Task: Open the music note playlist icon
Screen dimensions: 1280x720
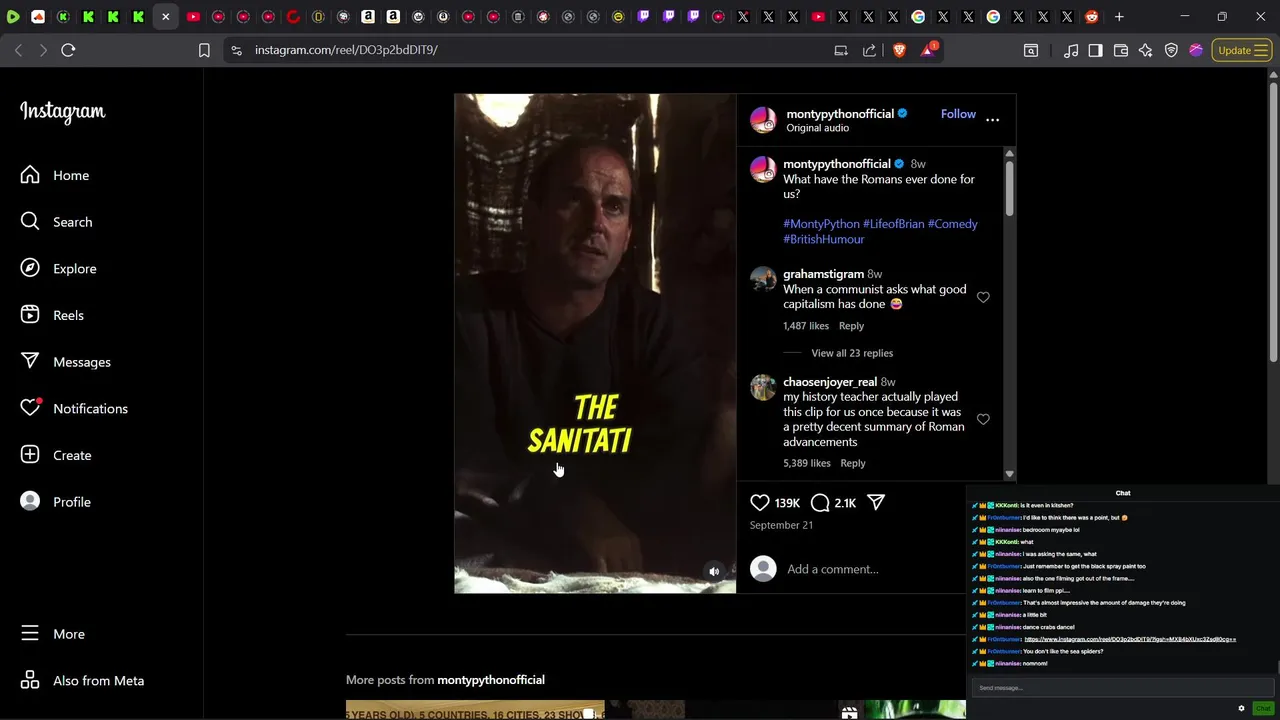Action: click(1071, 50)
